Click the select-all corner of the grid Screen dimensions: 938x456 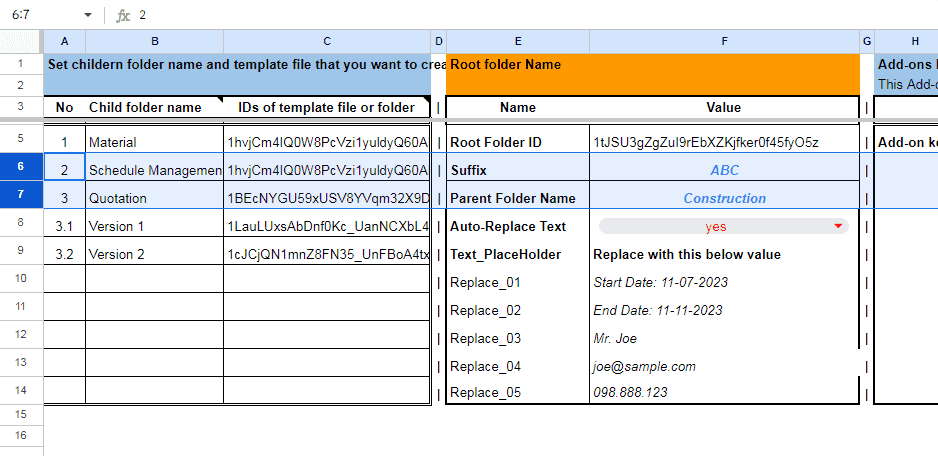[21, 41]
